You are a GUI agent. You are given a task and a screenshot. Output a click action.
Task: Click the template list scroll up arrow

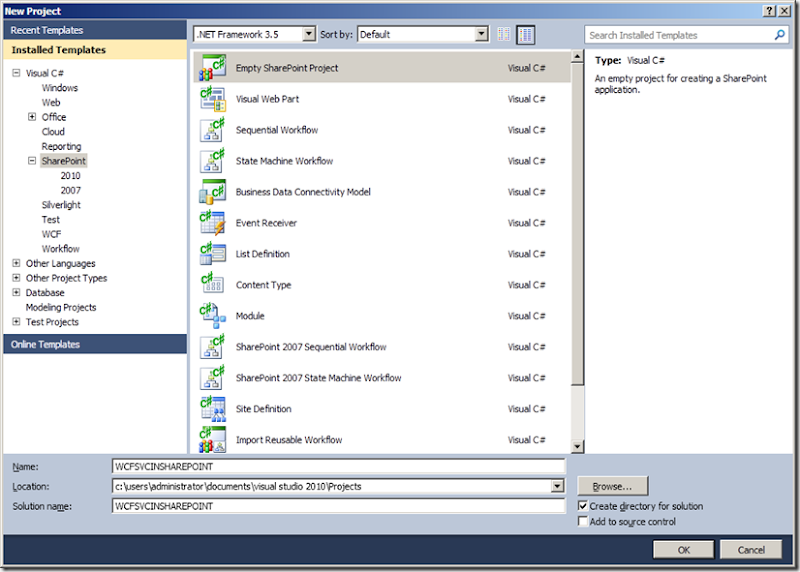[x=577, y=56]
